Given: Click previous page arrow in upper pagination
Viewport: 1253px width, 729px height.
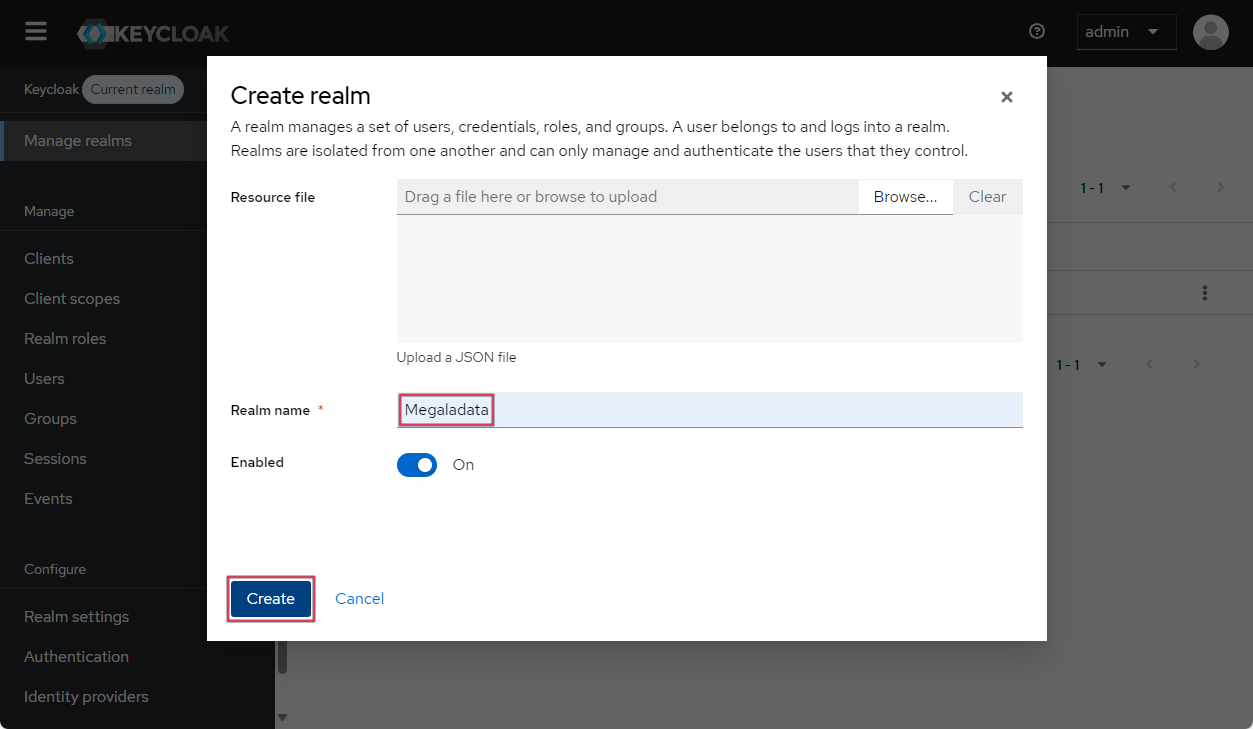Looking at the screenshot, I should coord(1174,188).
